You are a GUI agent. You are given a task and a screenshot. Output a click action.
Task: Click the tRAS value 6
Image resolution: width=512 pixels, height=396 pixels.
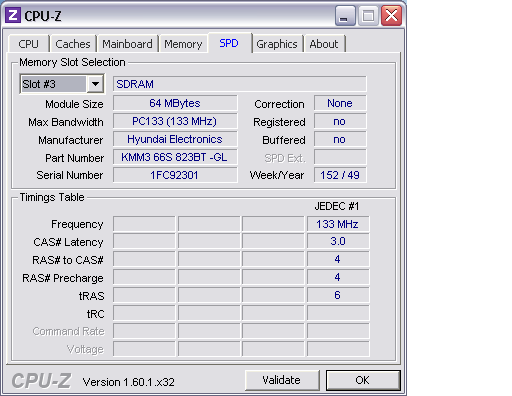point(338,295)
